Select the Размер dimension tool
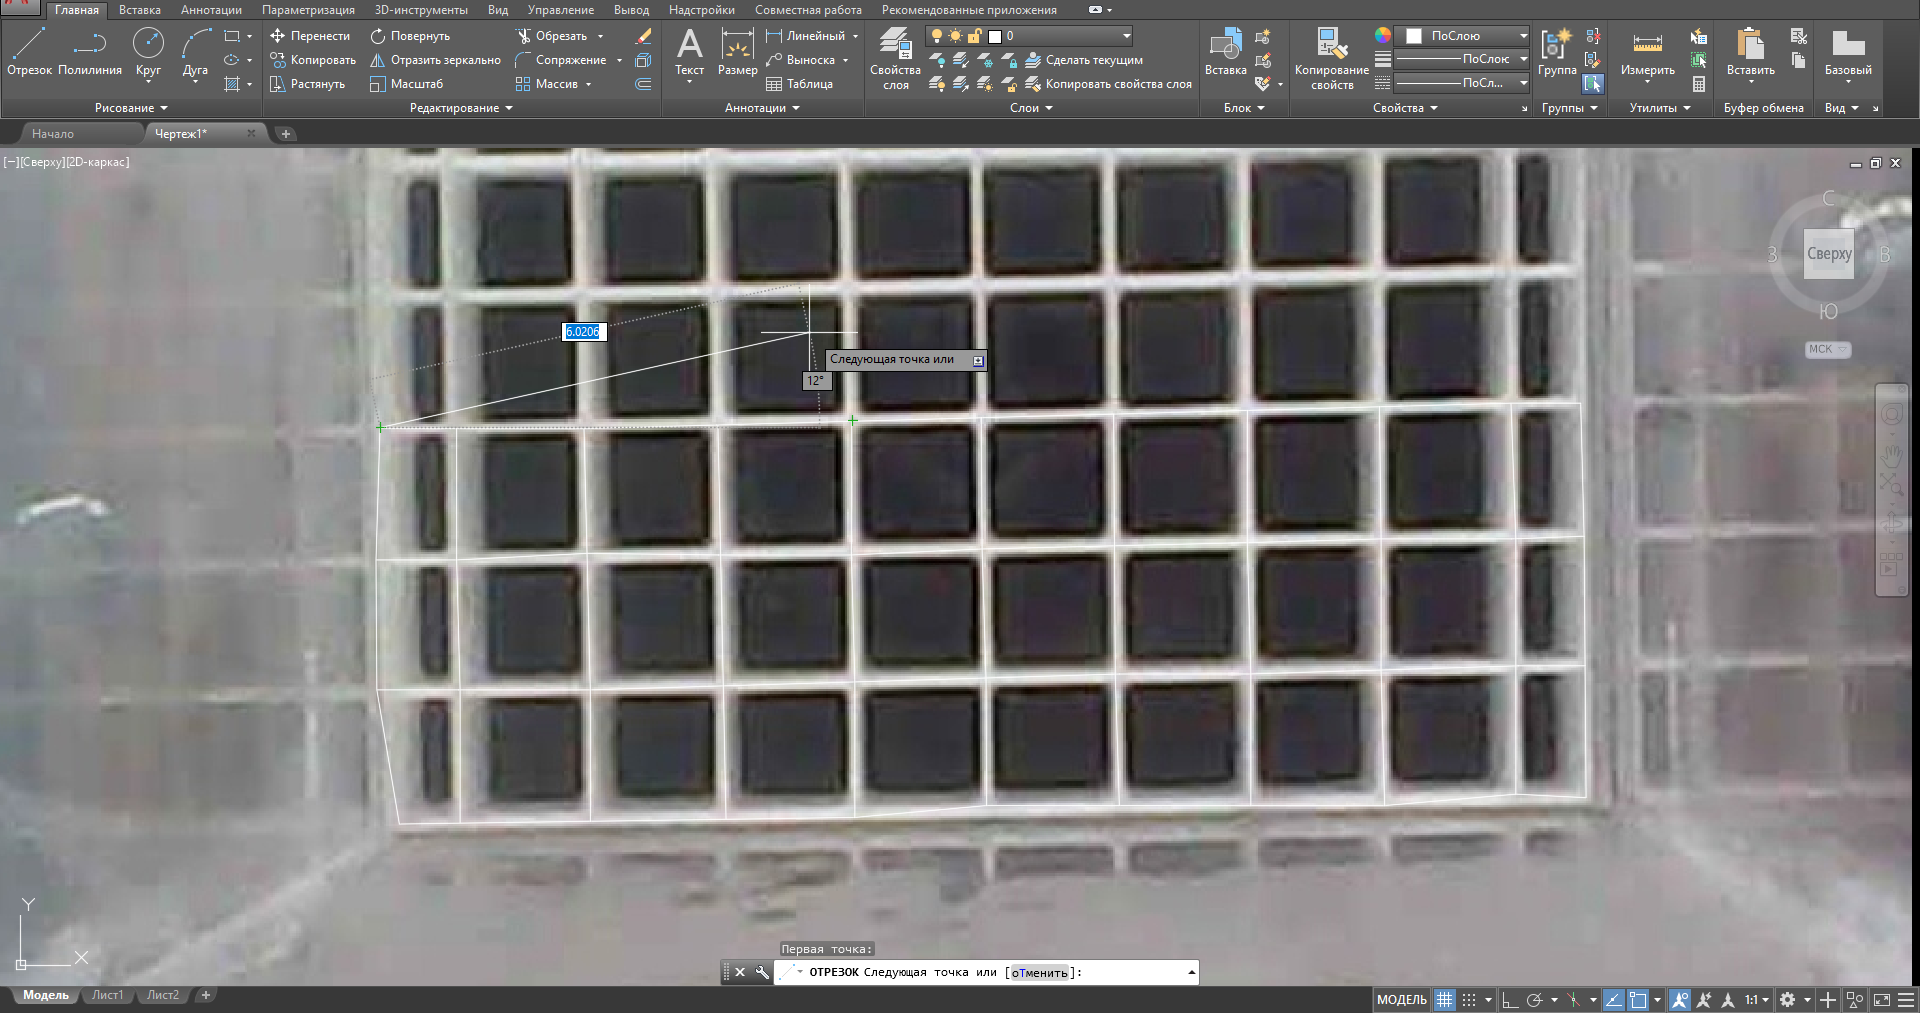The height and width of the screenshot is (1013, 1920). 737,52
